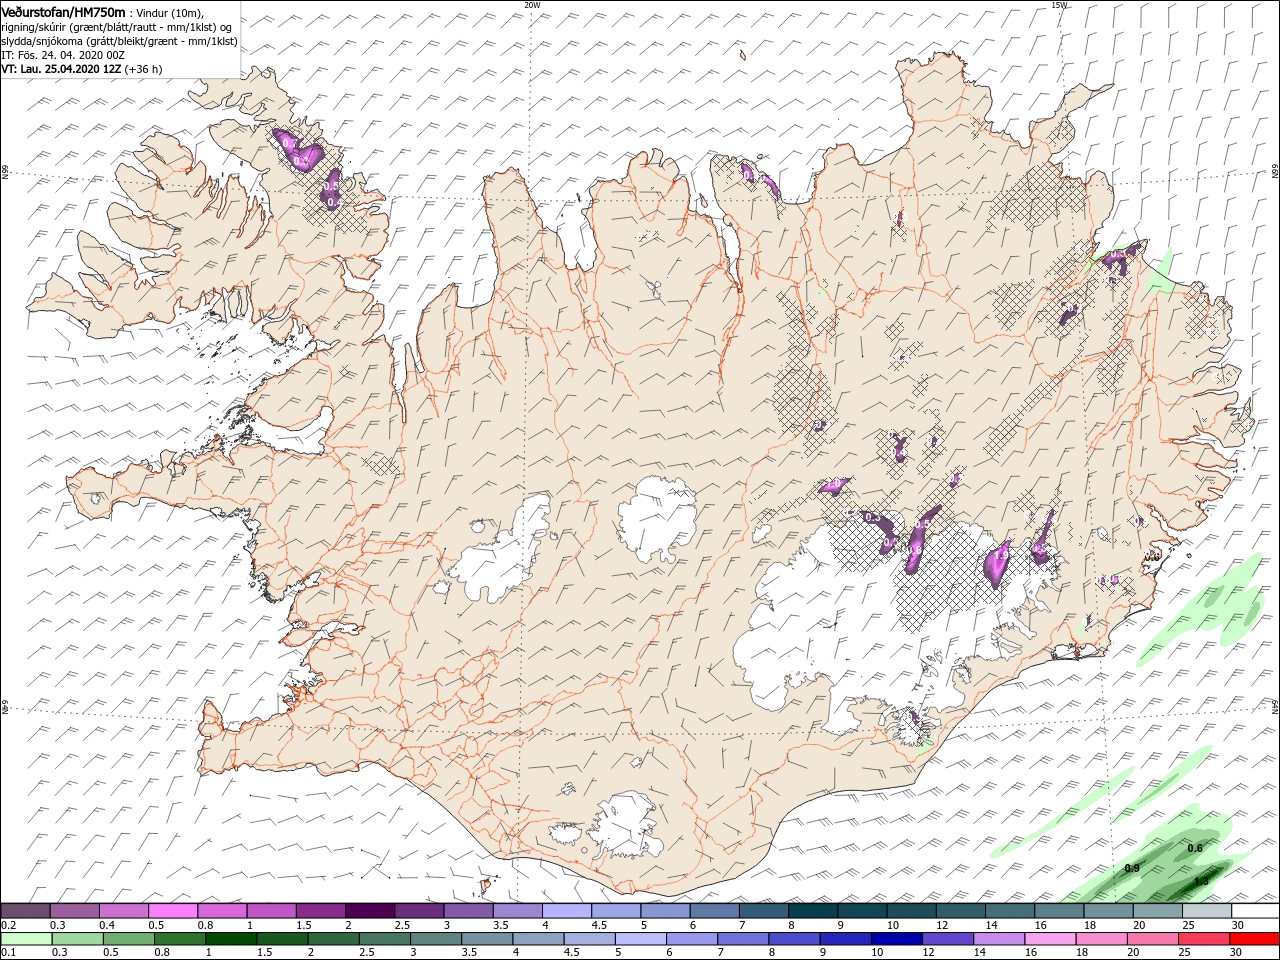Click the '(+36 h)' forecast offset text

coord(144,69)
